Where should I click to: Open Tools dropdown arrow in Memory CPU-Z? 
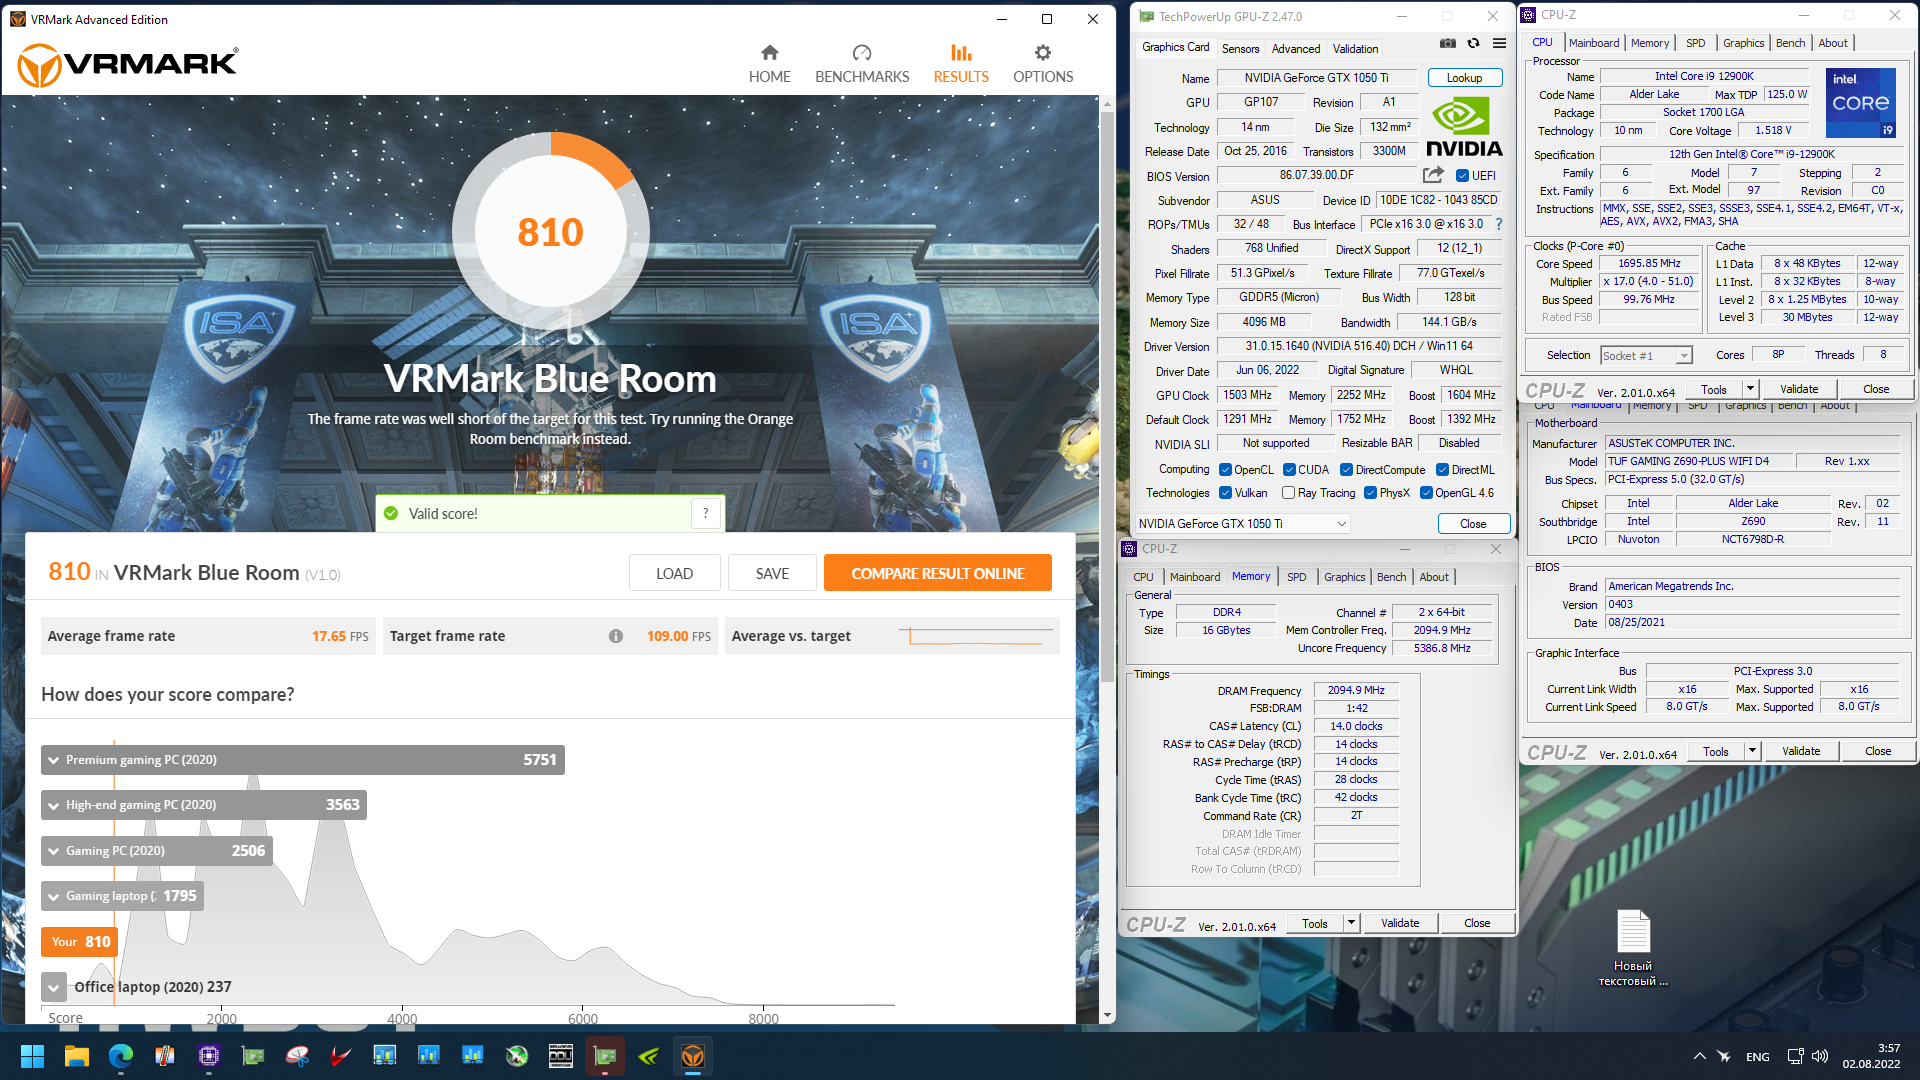[1351, 923]
